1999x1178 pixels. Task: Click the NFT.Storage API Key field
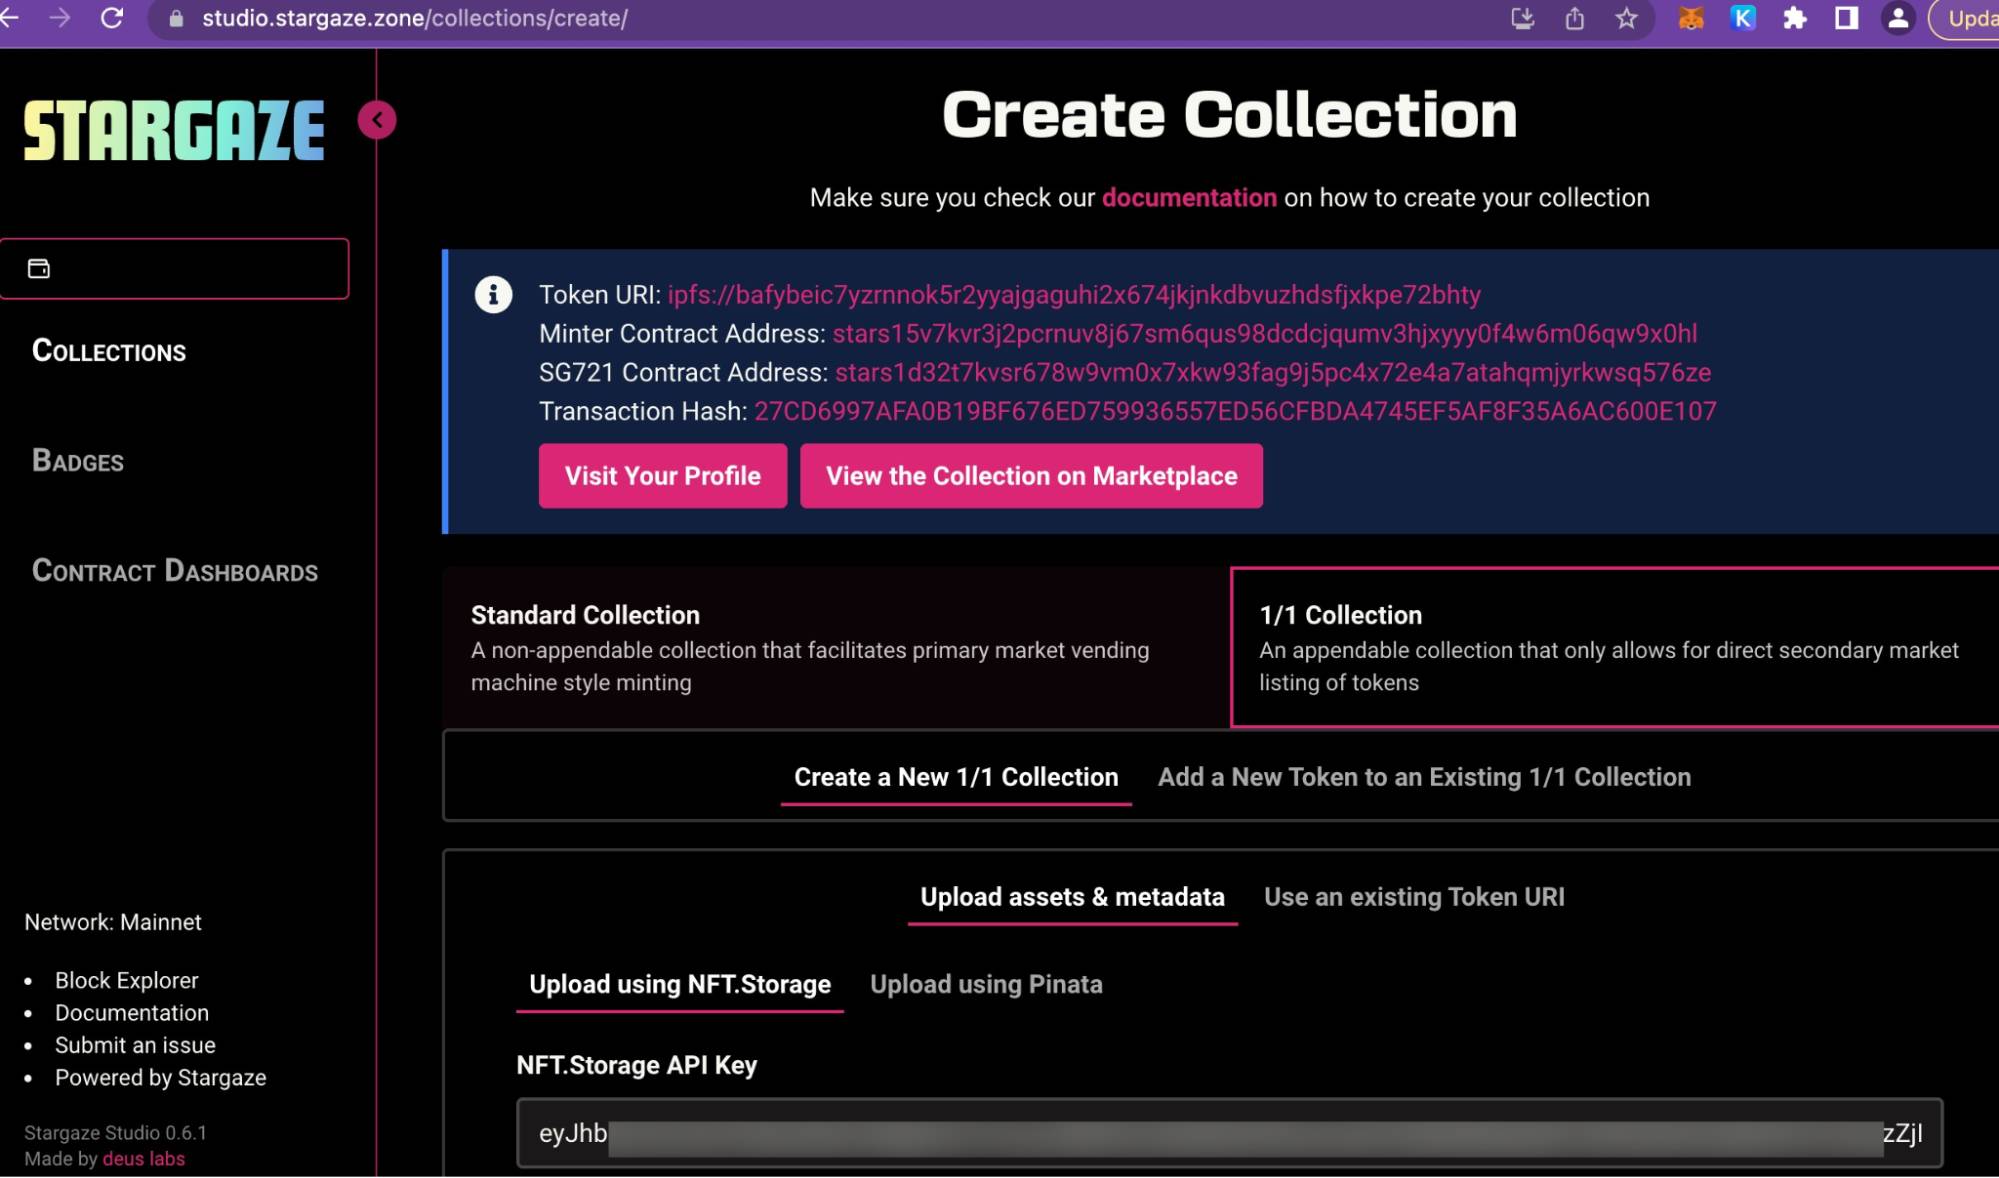pos(1228,1133)
